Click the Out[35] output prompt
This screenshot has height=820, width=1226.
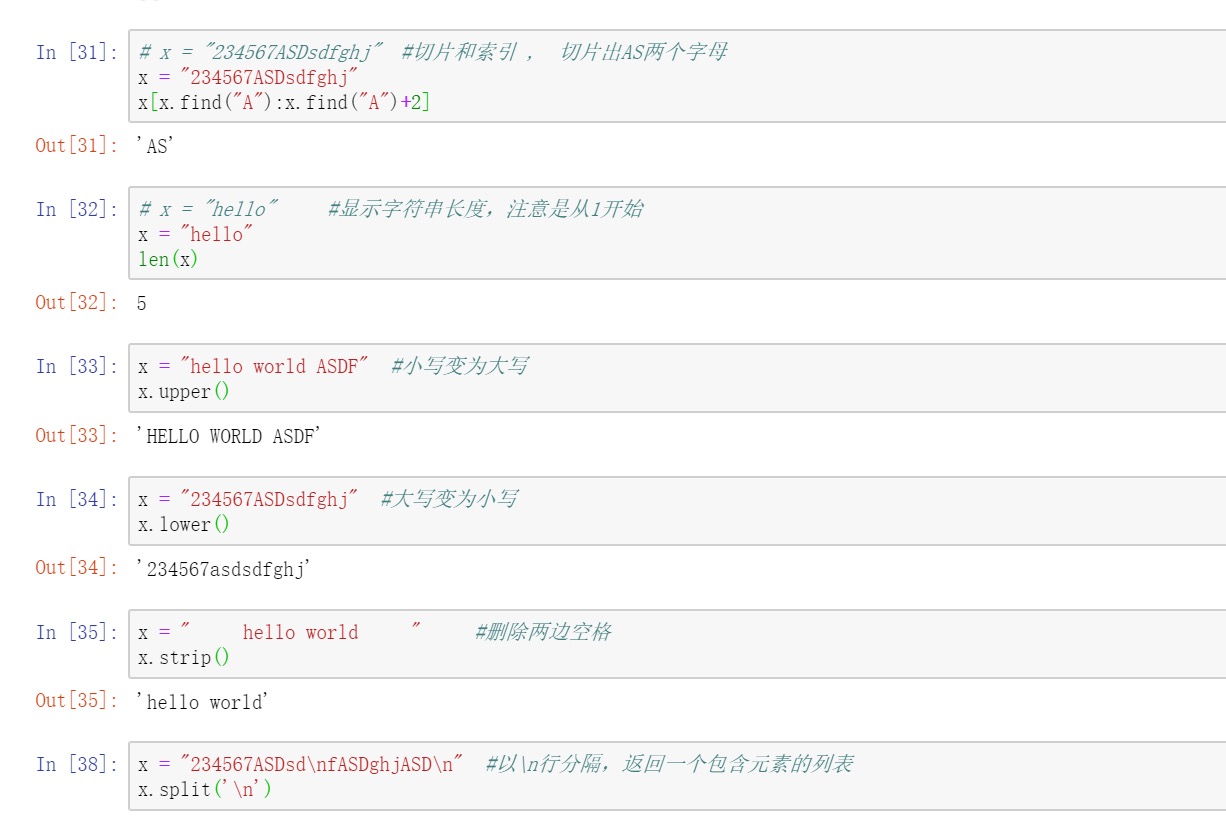tap(76, 701)
